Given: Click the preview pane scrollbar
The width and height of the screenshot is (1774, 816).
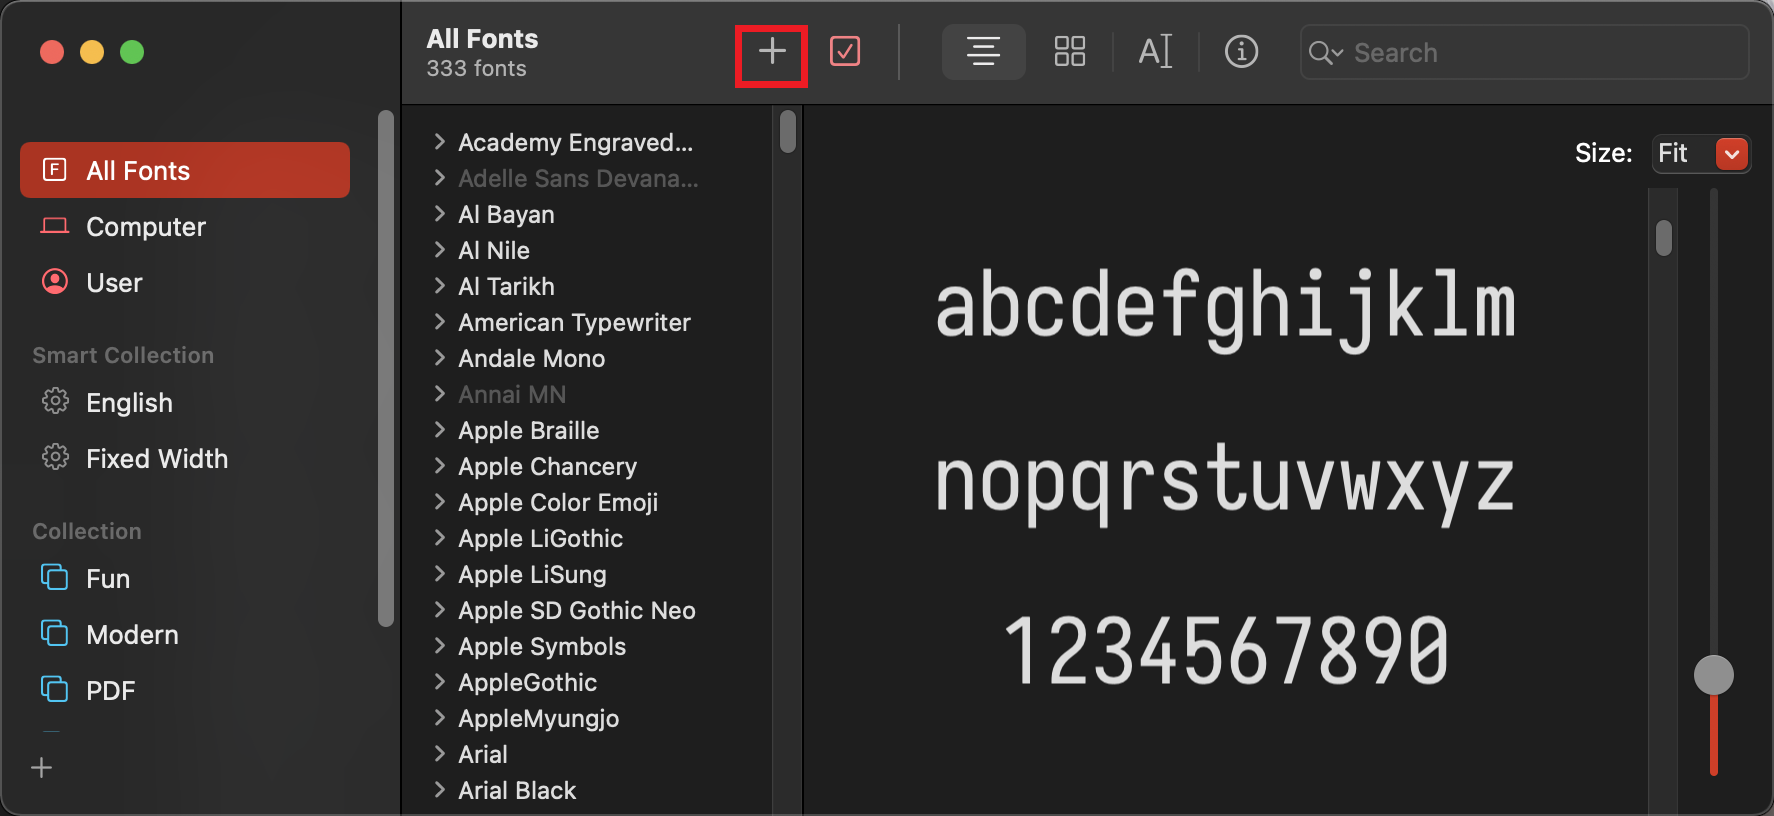Looking at the screenshot, I should click(1664, 238).
